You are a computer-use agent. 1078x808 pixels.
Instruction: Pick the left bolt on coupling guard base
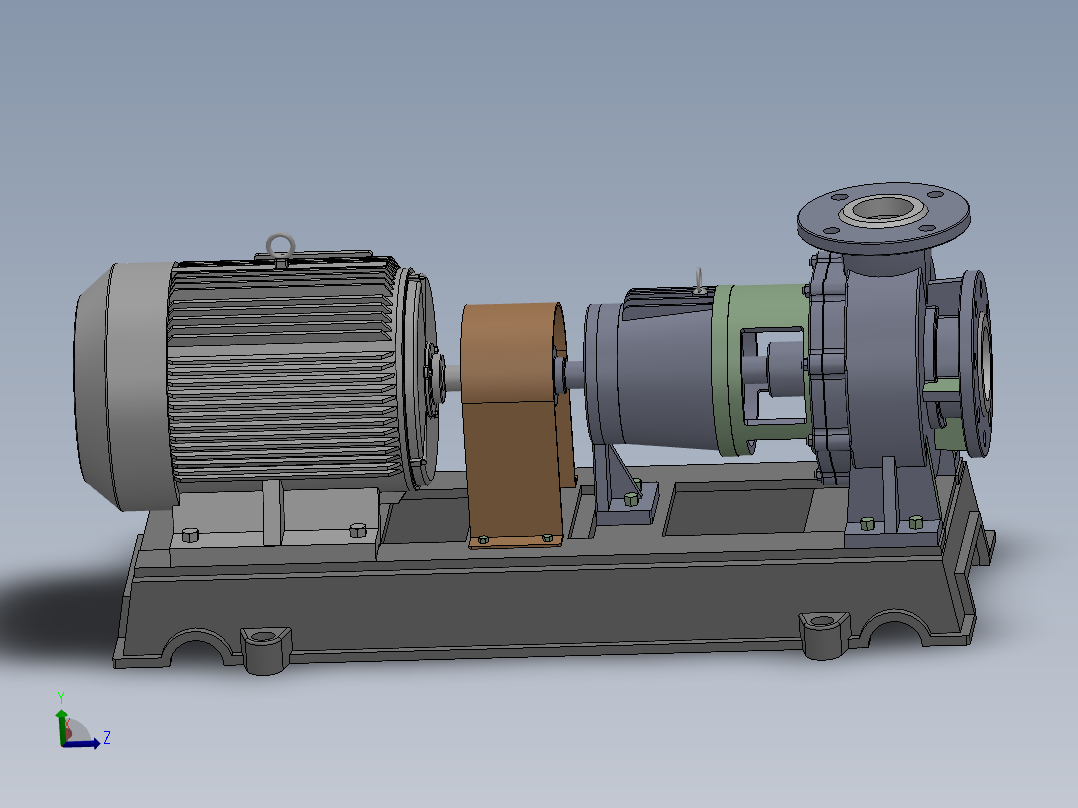coord(483,540)
